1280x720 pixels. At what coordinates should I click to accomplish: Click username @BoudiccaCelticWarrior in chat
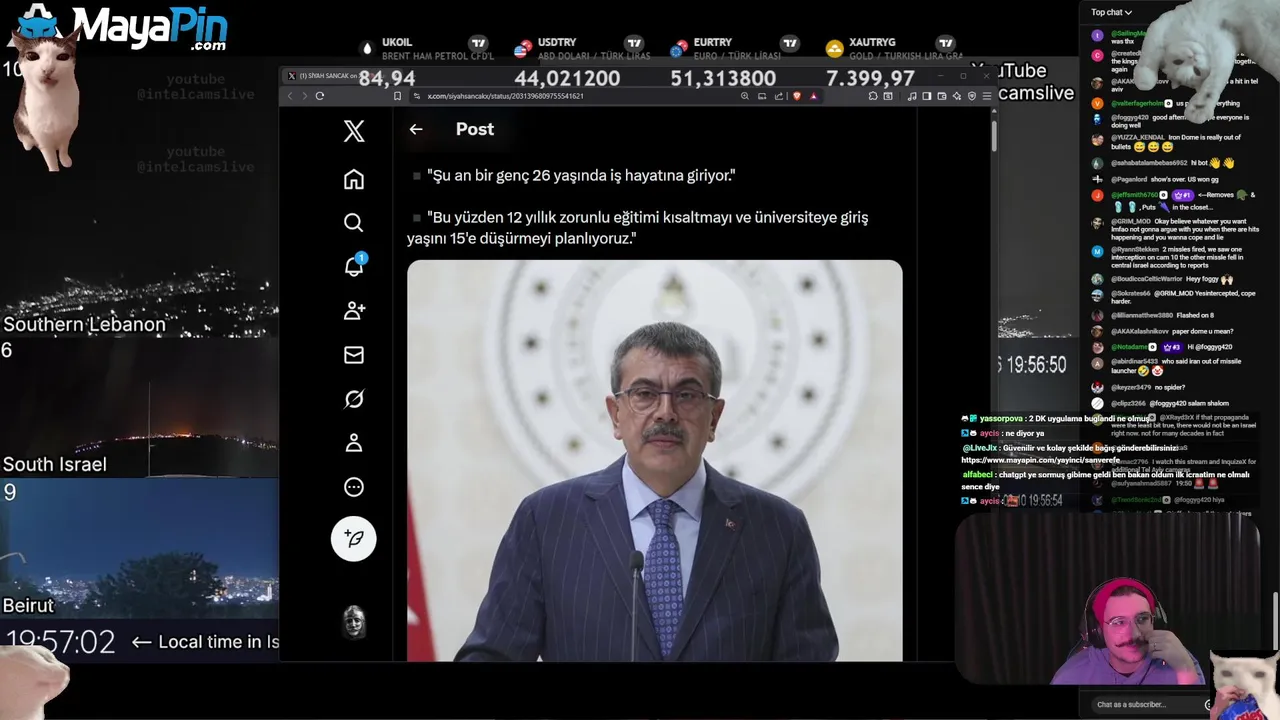coord(1147,279)
